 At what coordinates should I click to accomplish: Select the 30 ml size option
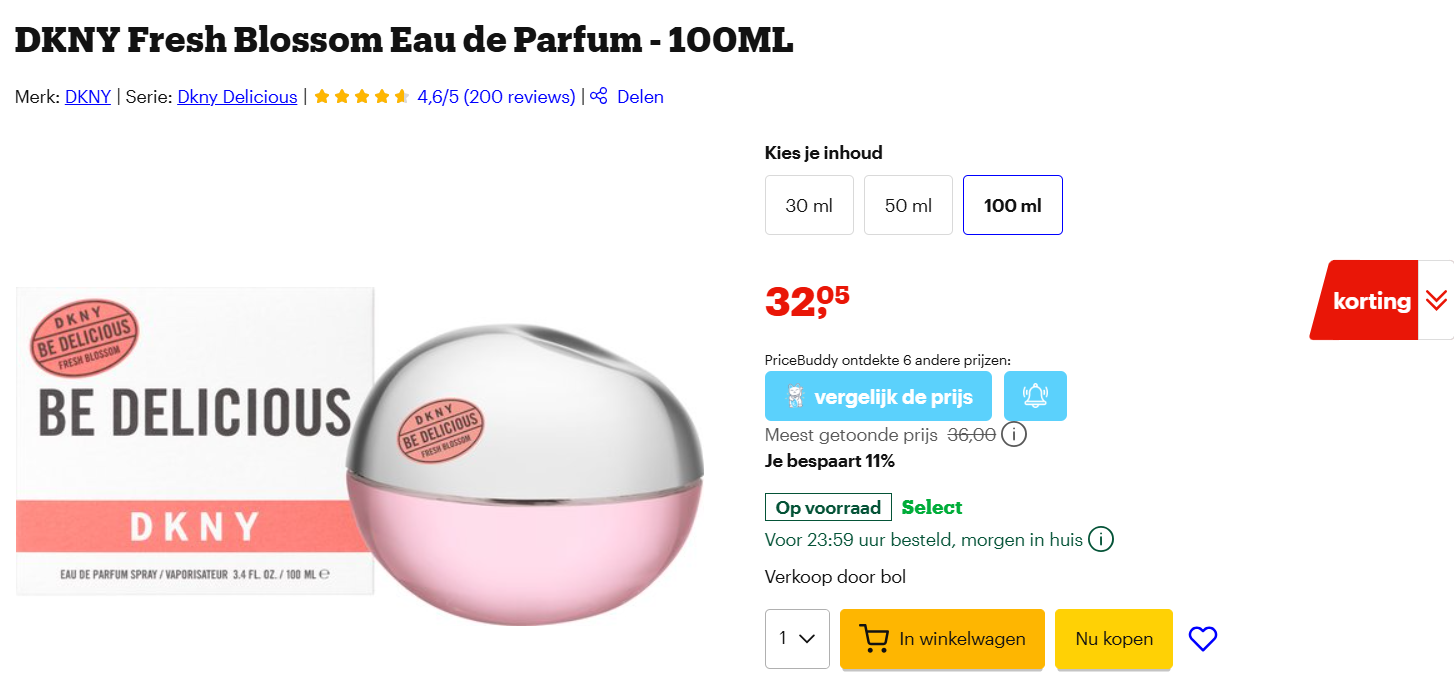point(809,205)
